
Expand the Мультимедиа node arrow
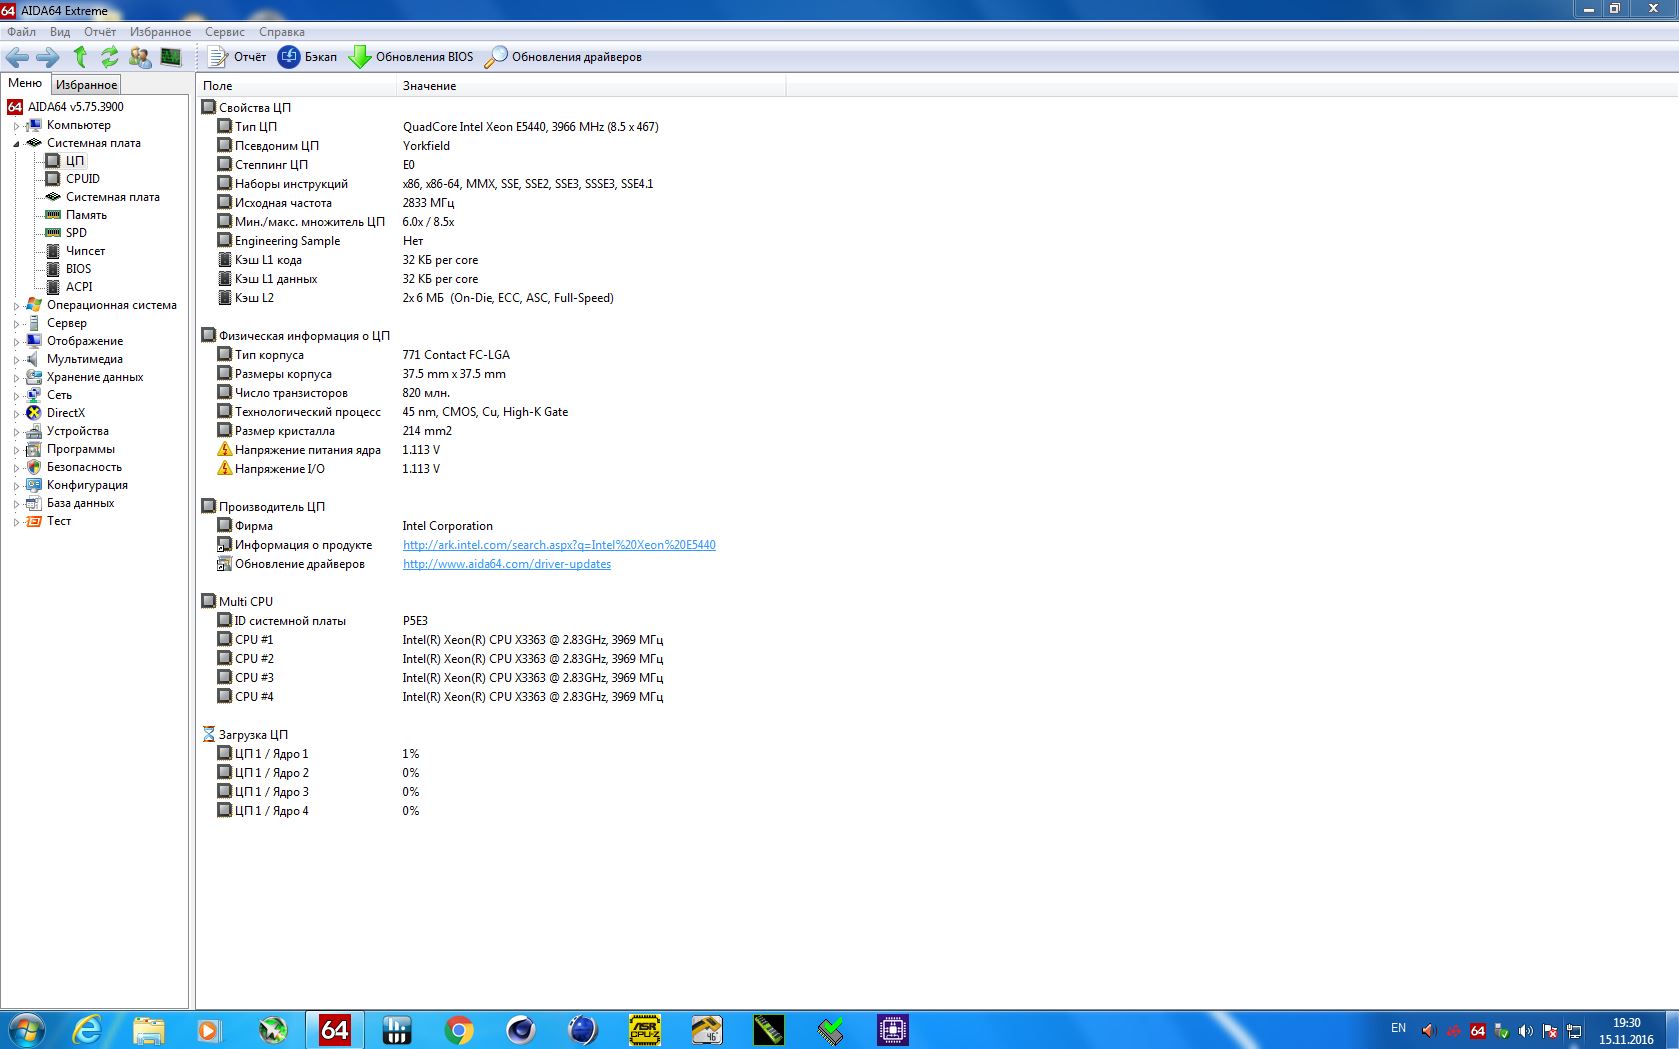[x=16, y=360]
